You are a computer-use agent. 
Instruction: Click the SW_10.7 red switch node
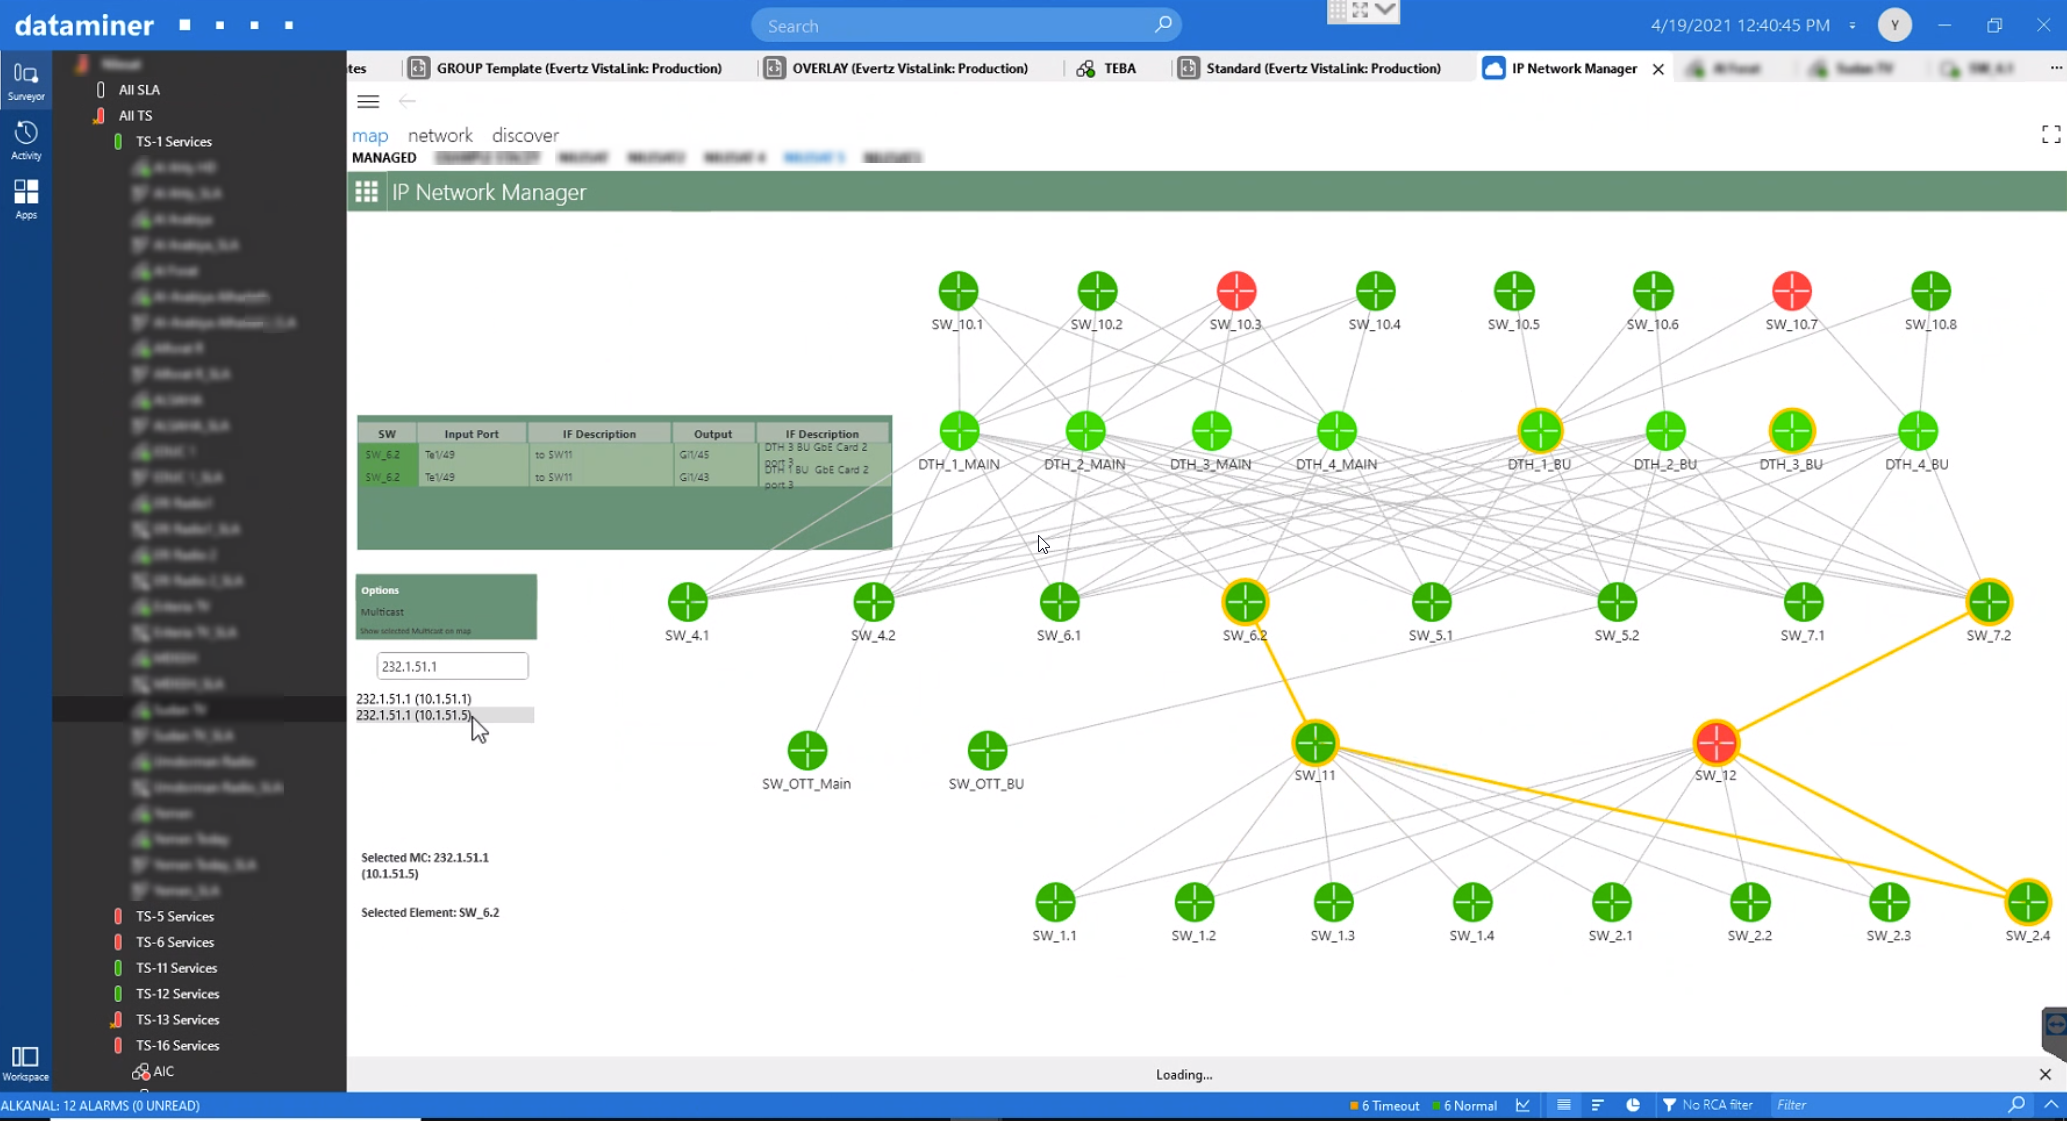[1791, 291]
